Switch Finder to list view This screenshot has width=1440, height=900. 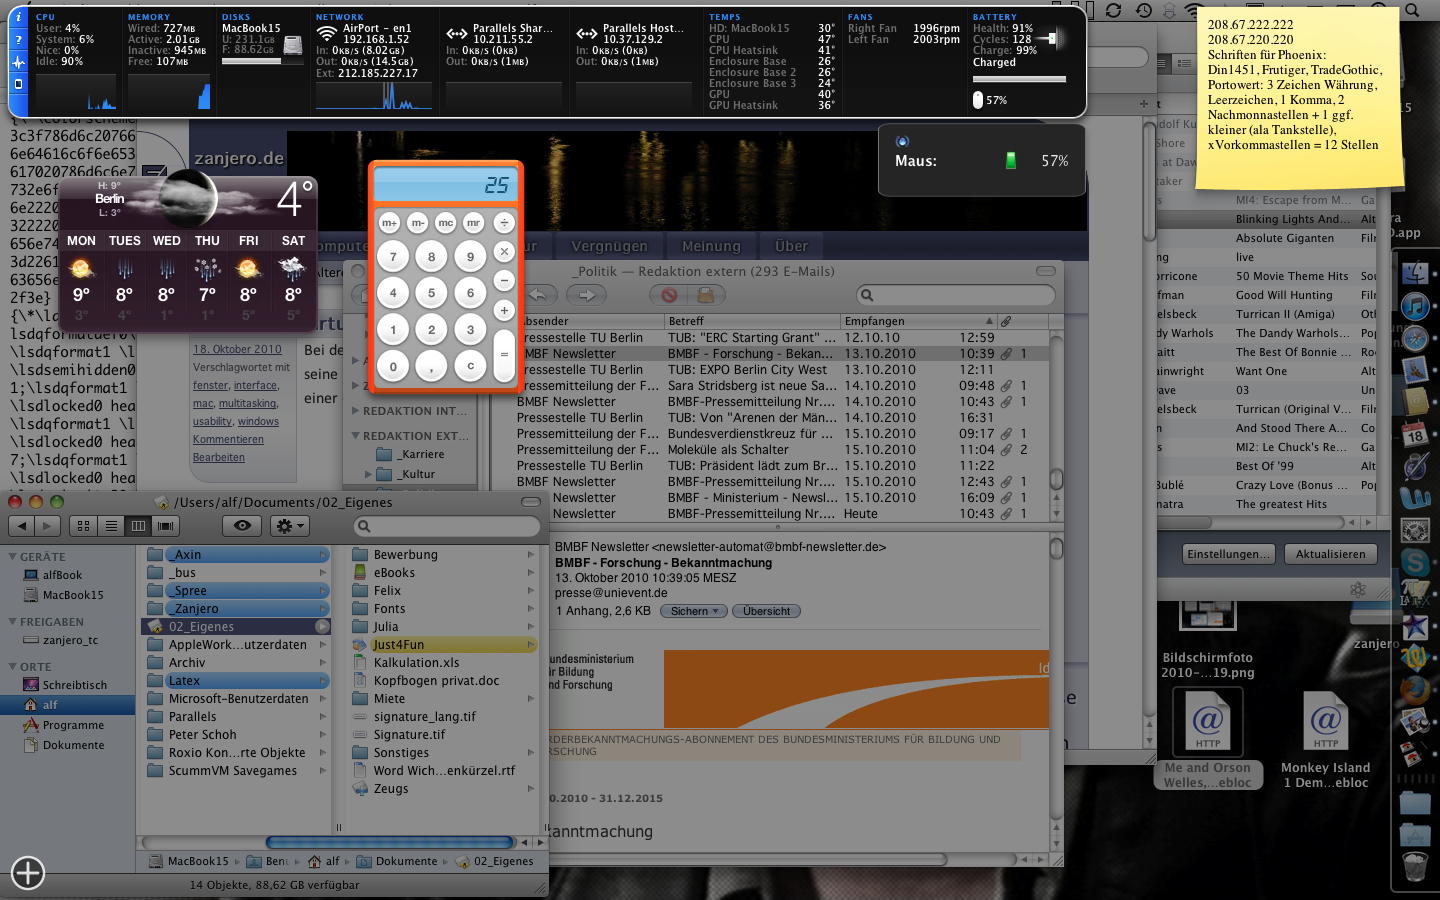point(111,525)
